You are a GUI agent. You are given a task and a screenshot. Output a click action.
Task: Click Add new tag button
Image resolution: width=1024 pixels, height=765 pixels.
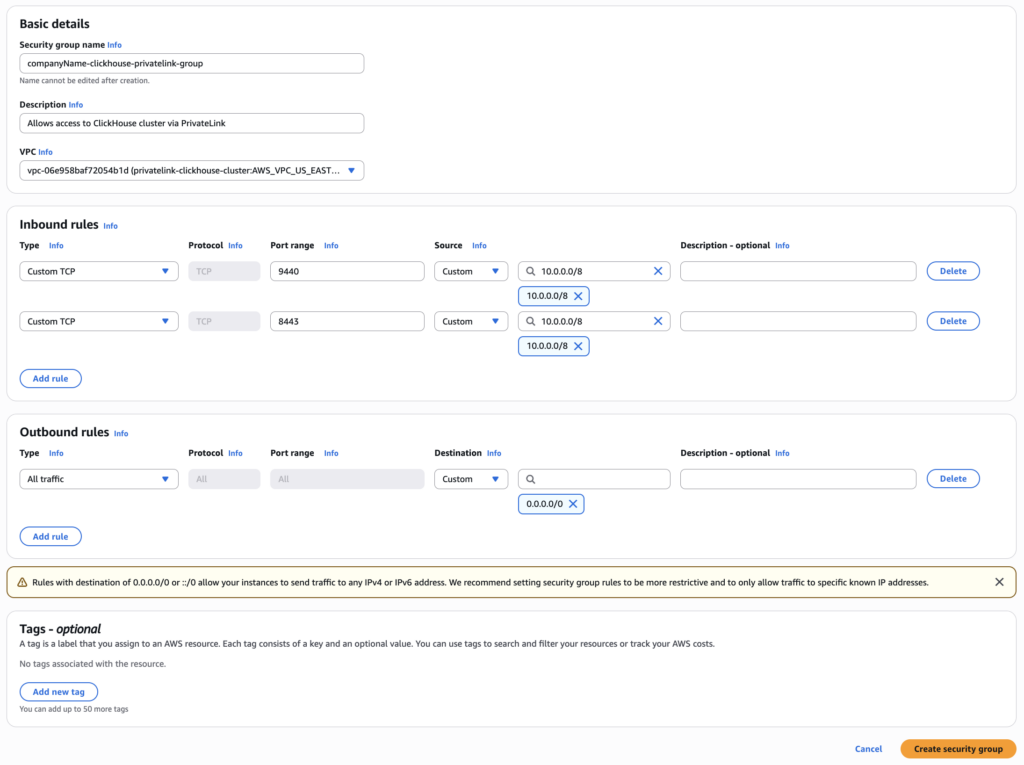(58, 692)
